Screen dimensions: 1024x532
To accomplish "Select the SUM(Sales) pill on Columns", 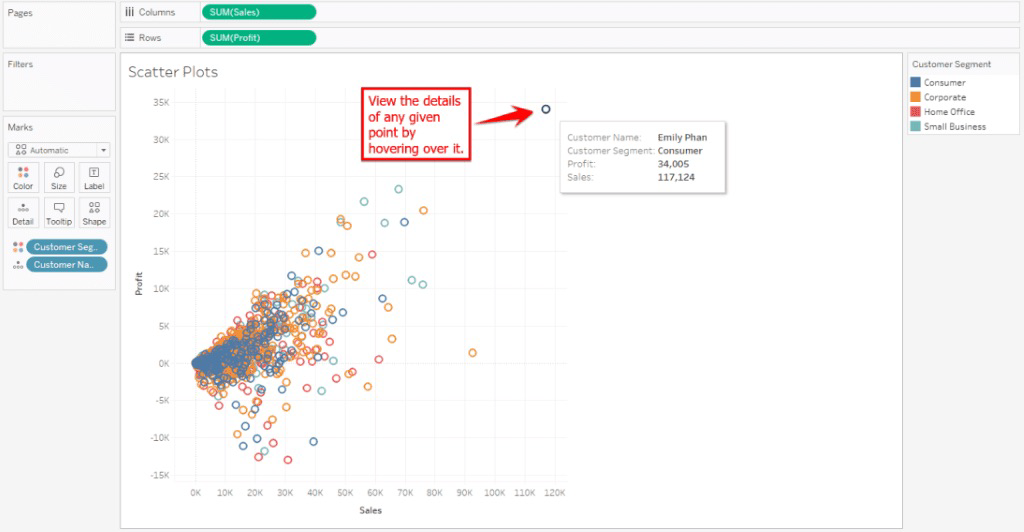I will click(x=258, y=12).
